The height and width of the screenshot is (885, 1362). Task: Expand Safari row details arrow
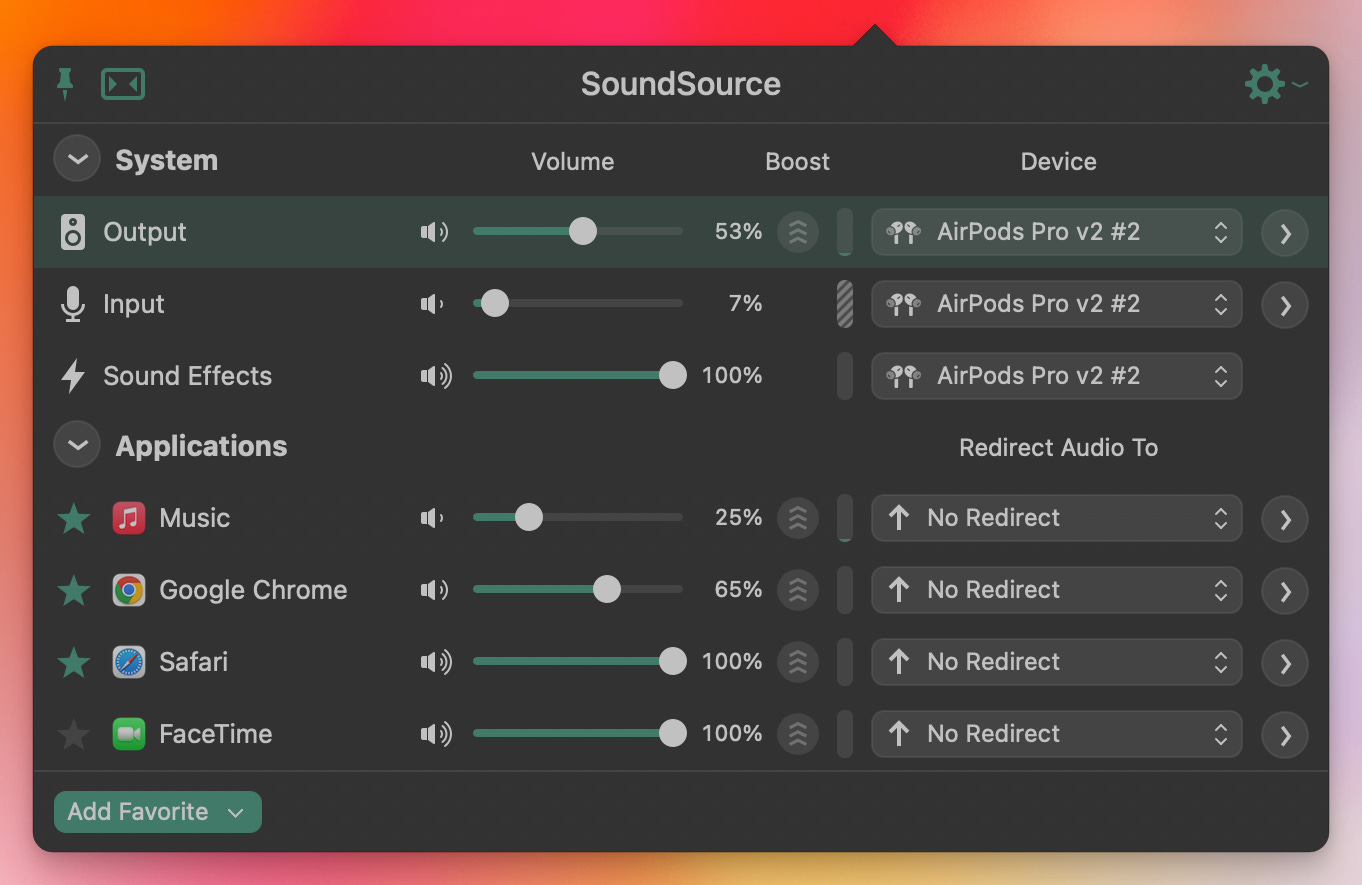click(x=1285, y=664)
